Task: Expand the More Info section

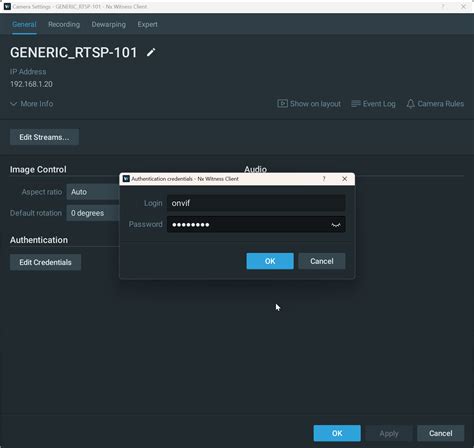Action: [x=32, y=104]
